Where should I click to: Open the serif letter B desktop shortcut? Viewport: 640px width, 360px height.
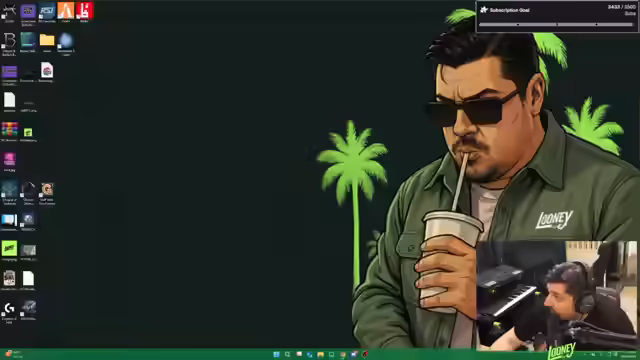pos(9,40)
